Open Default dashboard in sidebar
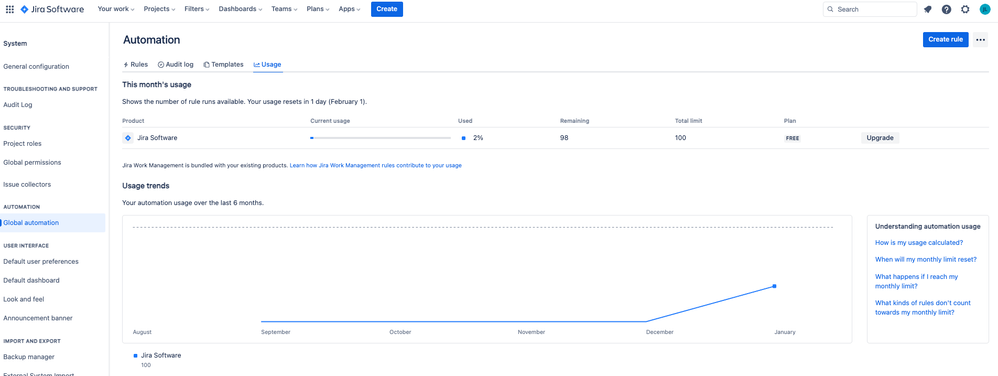Image resolution: width=998 pixels, height=376 pixels. tap(31, 280)
